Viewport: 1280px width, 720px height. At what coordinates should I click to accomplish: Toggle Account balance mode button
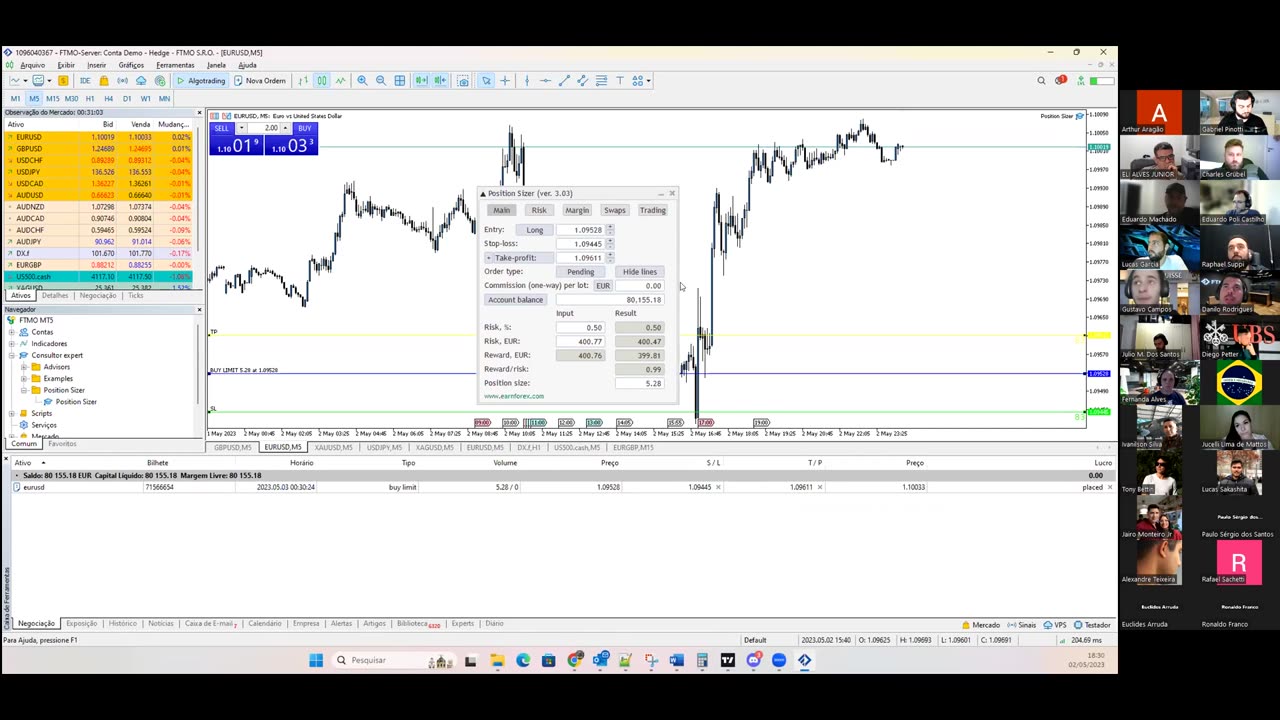coord(516,300)
